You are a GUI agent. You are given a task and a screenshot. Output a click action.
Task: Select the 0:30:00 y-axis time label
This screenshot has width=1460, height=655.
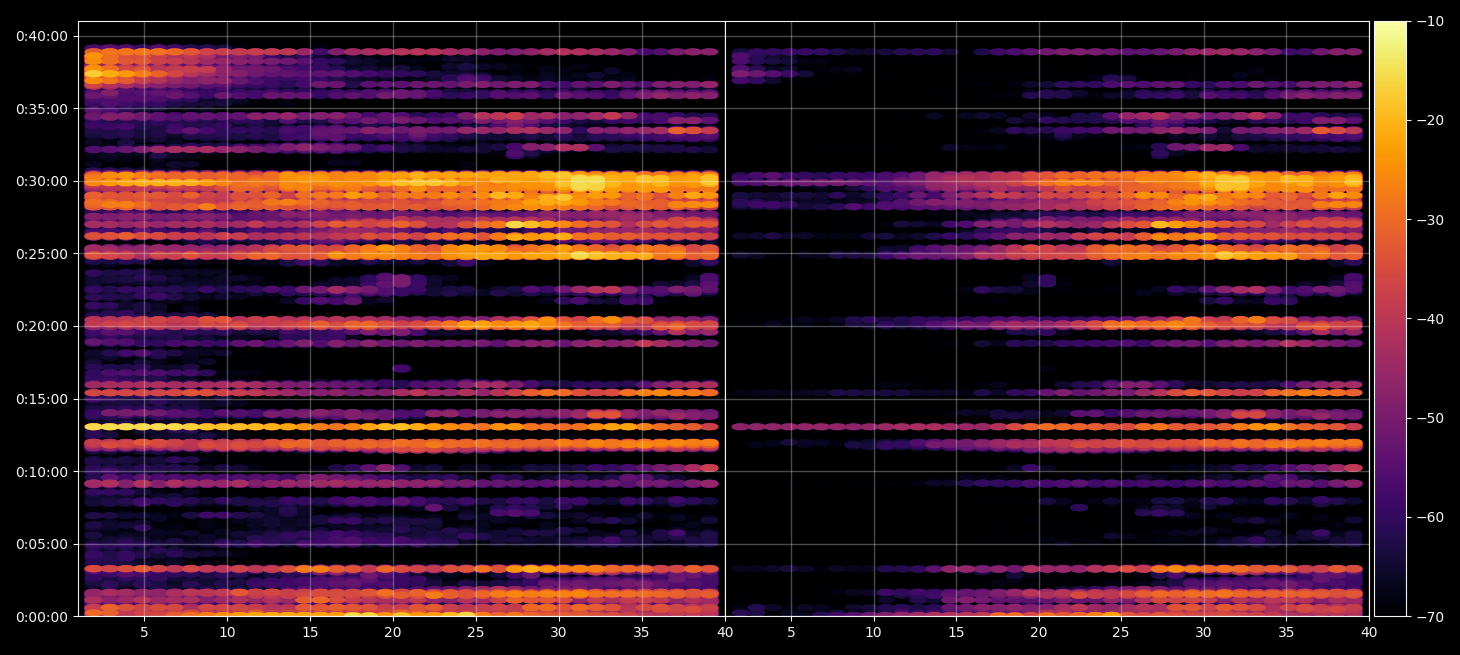click(x=42, y=181)
